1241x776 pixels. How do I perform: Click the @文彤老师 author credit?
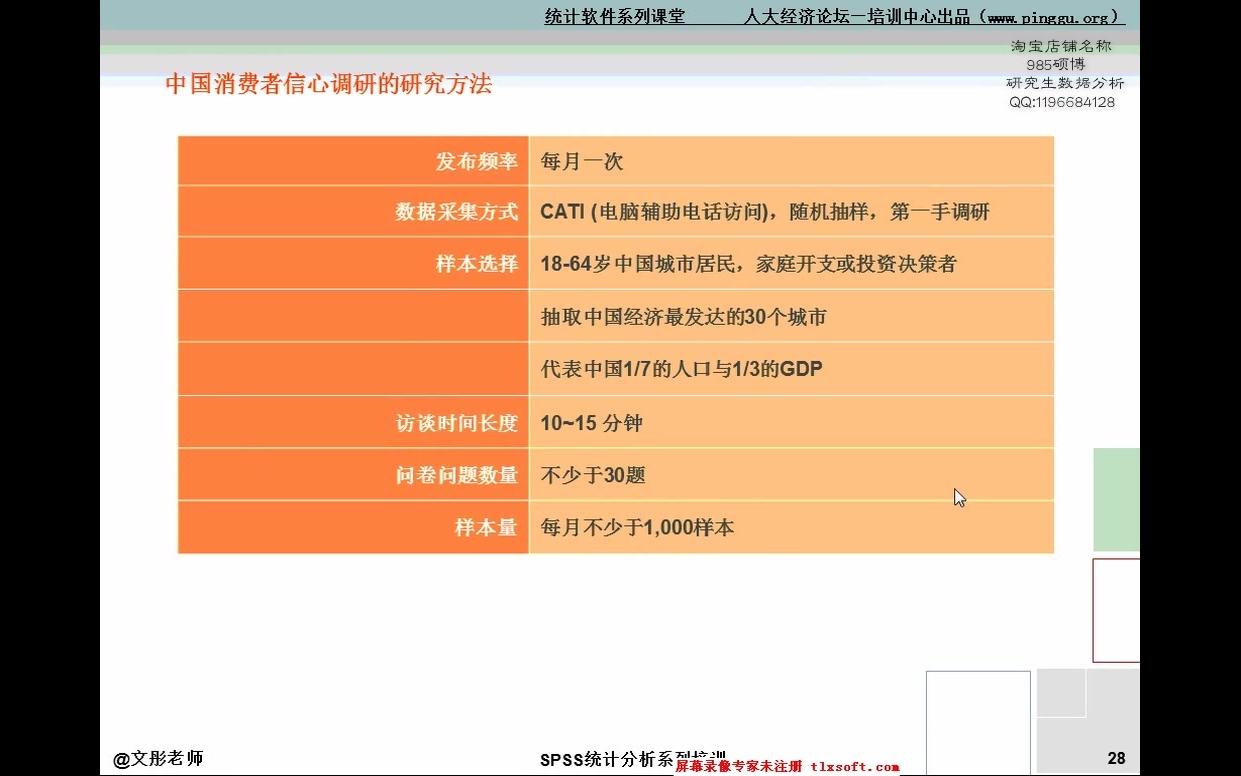click(158, 758)
